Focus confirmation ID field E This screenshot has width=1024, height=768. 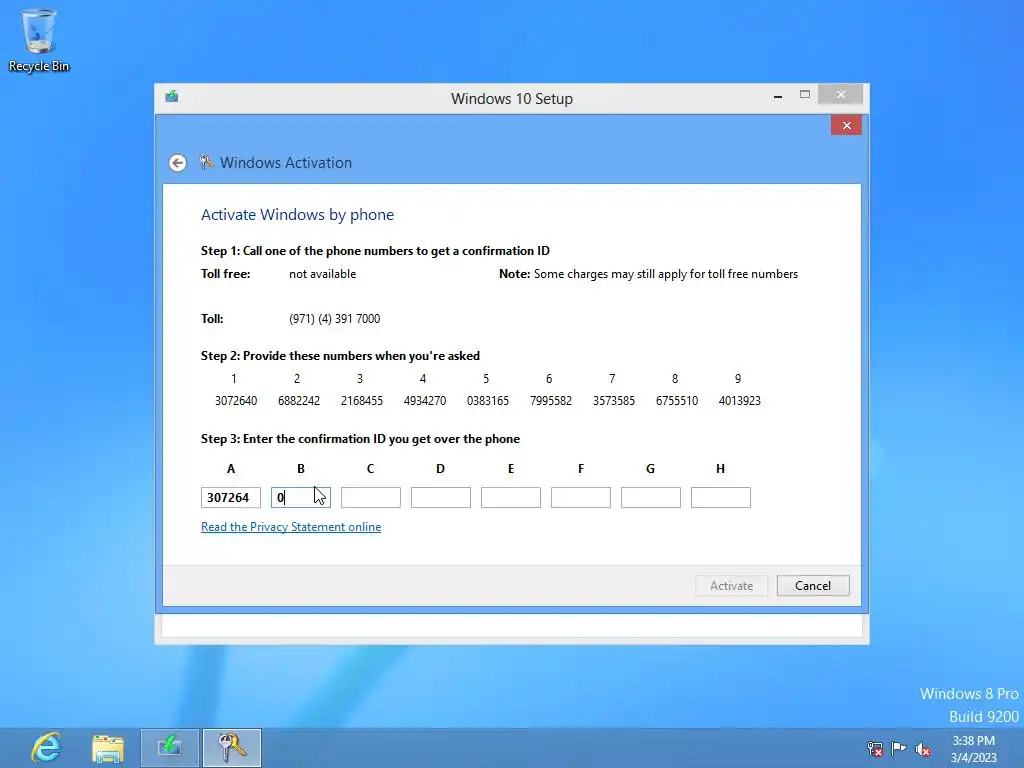[511, 498]
